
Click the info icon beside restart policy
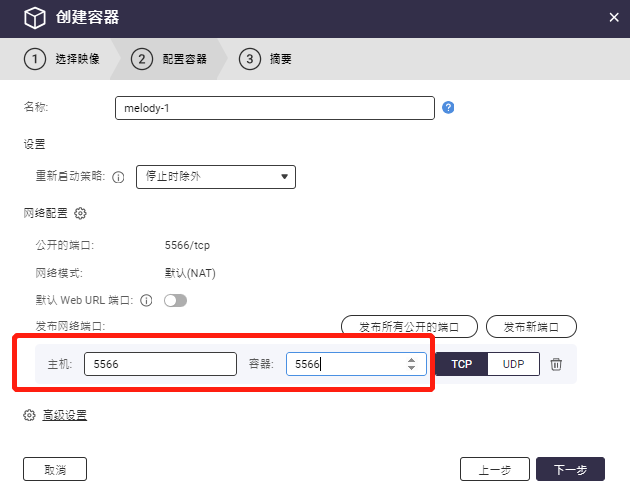coord(118,177)
